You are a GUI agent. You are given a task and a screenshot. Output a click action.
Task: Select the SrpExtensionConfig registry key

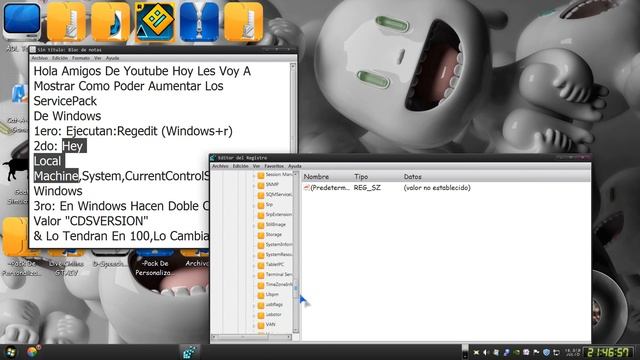pyautogui.click(x=279, y=215)
